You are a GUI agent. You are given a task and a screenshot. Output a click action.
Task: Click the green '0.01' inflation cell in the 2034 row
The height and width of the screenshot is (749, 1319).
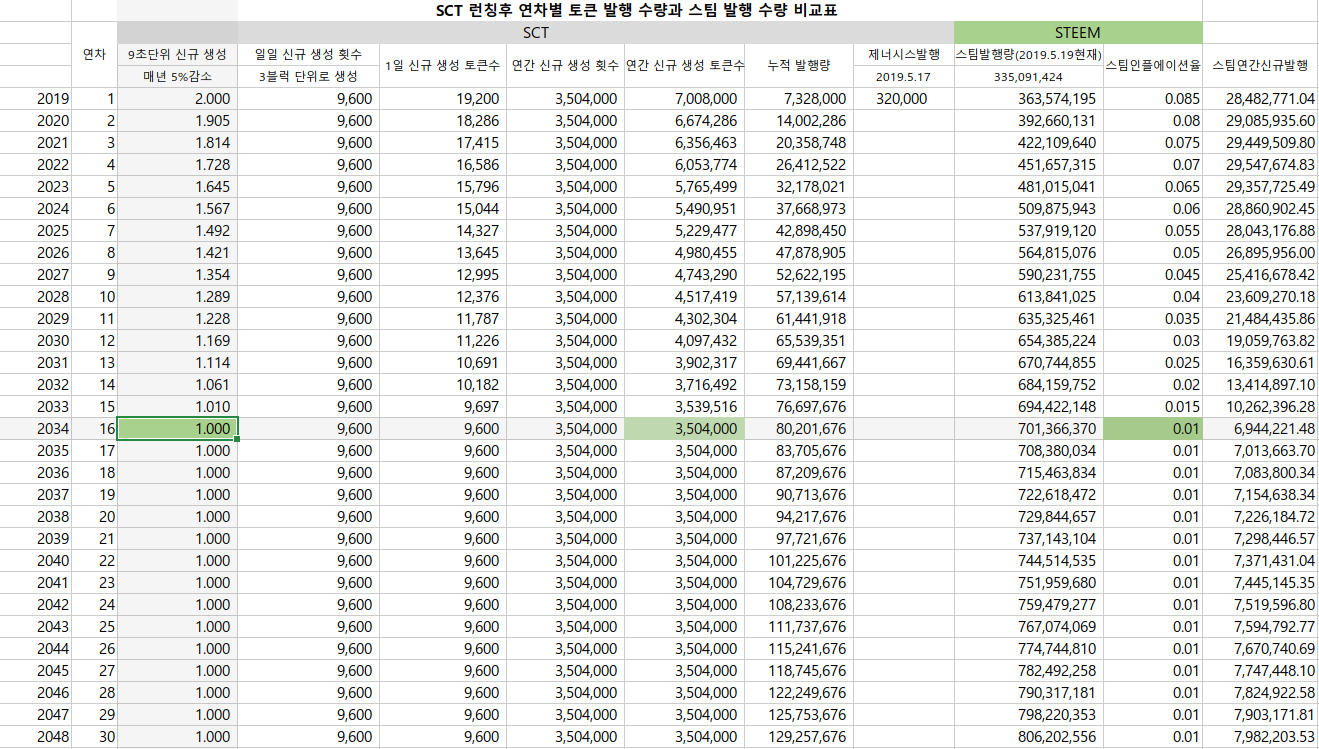(1152, 429)
